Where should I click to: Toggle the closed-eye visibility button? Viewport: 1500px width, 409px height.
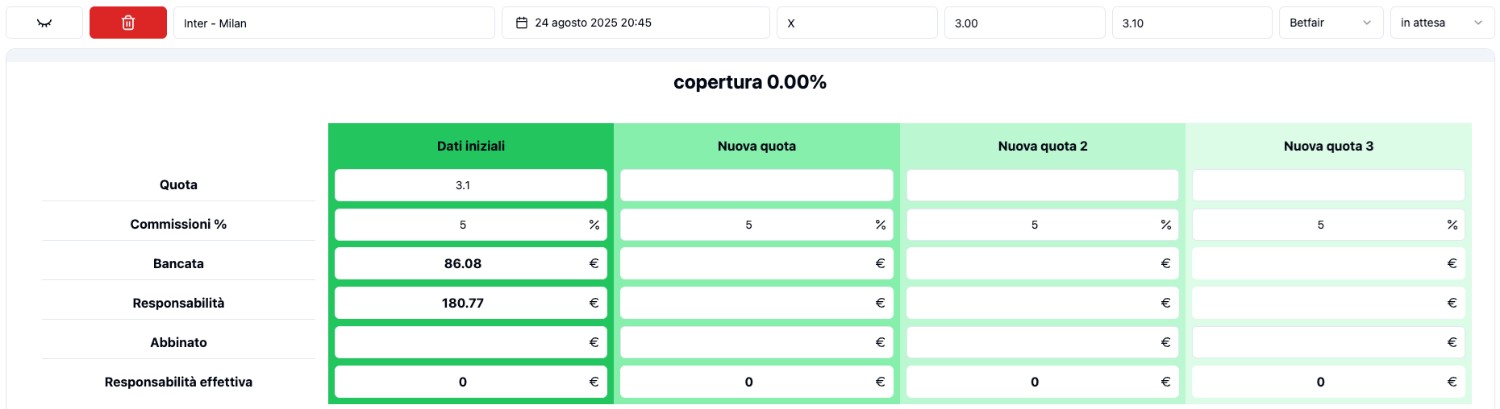pos(44,23)
